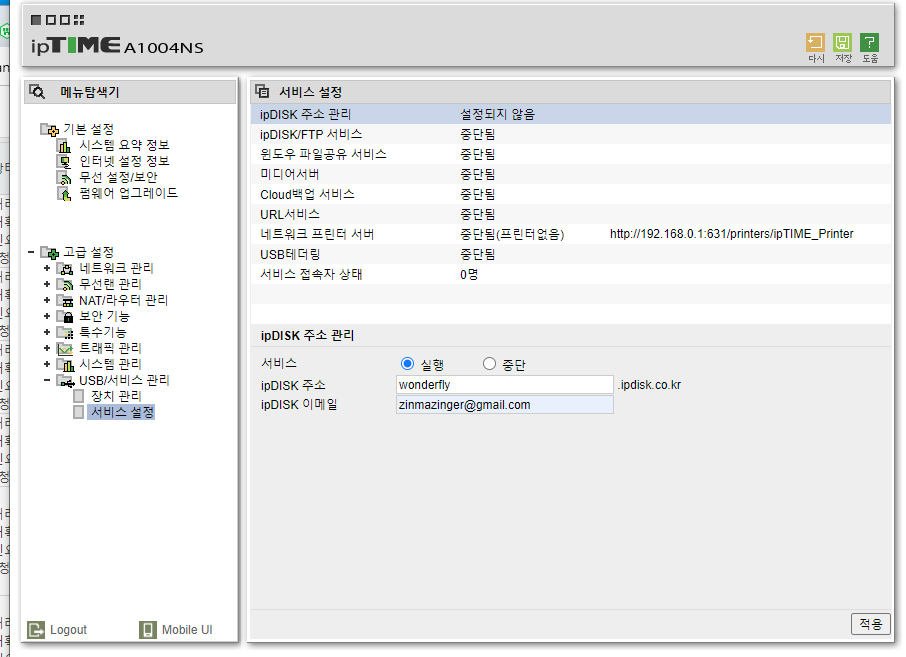The image size is (906, 657).
Task: Click the ipDISK 주소 input field
Action: [x=504, y=385]
